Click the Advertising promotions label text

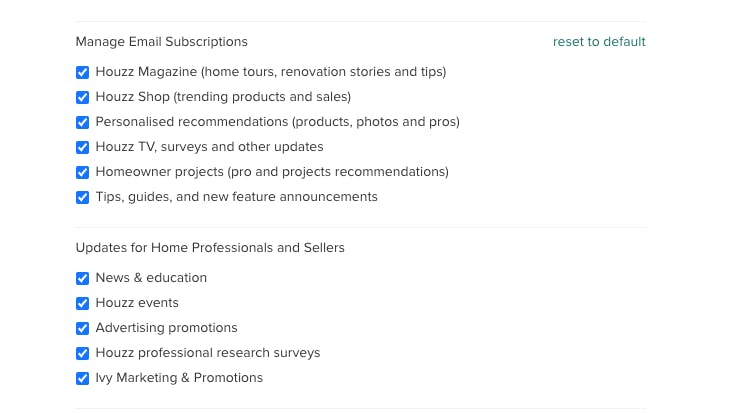(x=167, y=328)
